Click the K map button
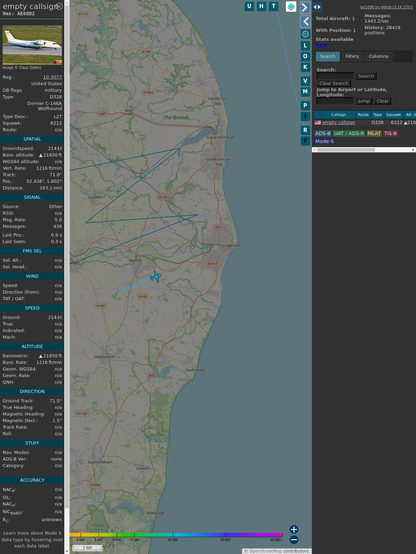This screenshot has height=554, width=416. tap(305, 67)
